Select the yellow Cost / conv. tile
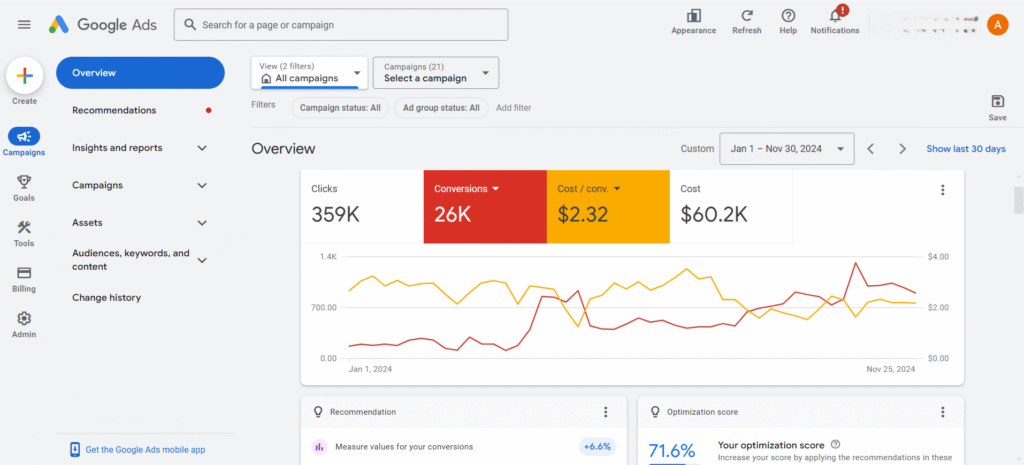This screenshot has height=465, width=1024. coord(608,206)
